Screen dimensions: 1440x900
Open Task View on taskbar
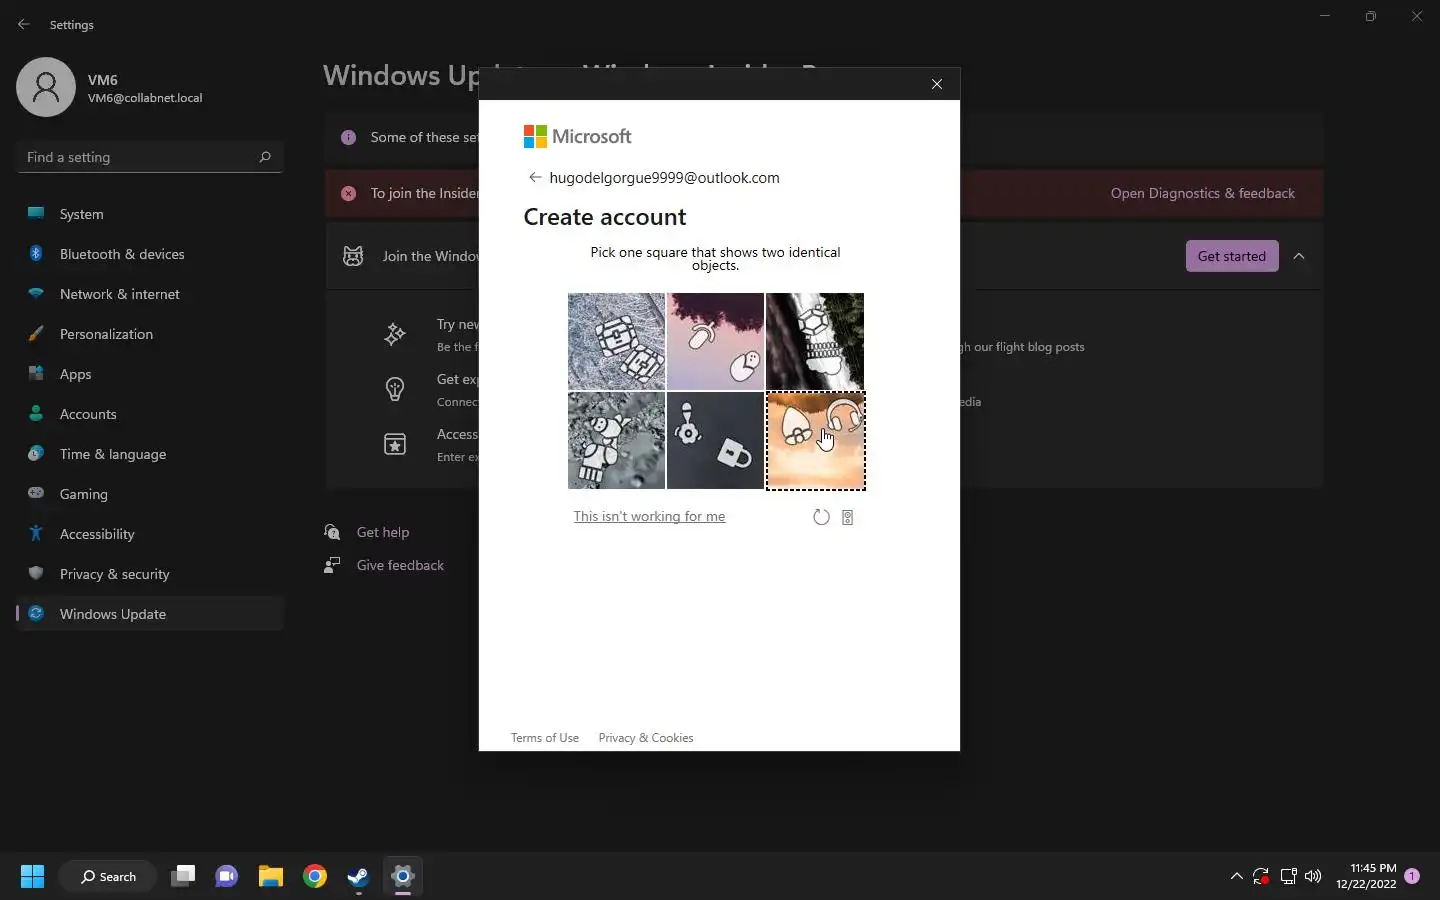click(183, 877)
